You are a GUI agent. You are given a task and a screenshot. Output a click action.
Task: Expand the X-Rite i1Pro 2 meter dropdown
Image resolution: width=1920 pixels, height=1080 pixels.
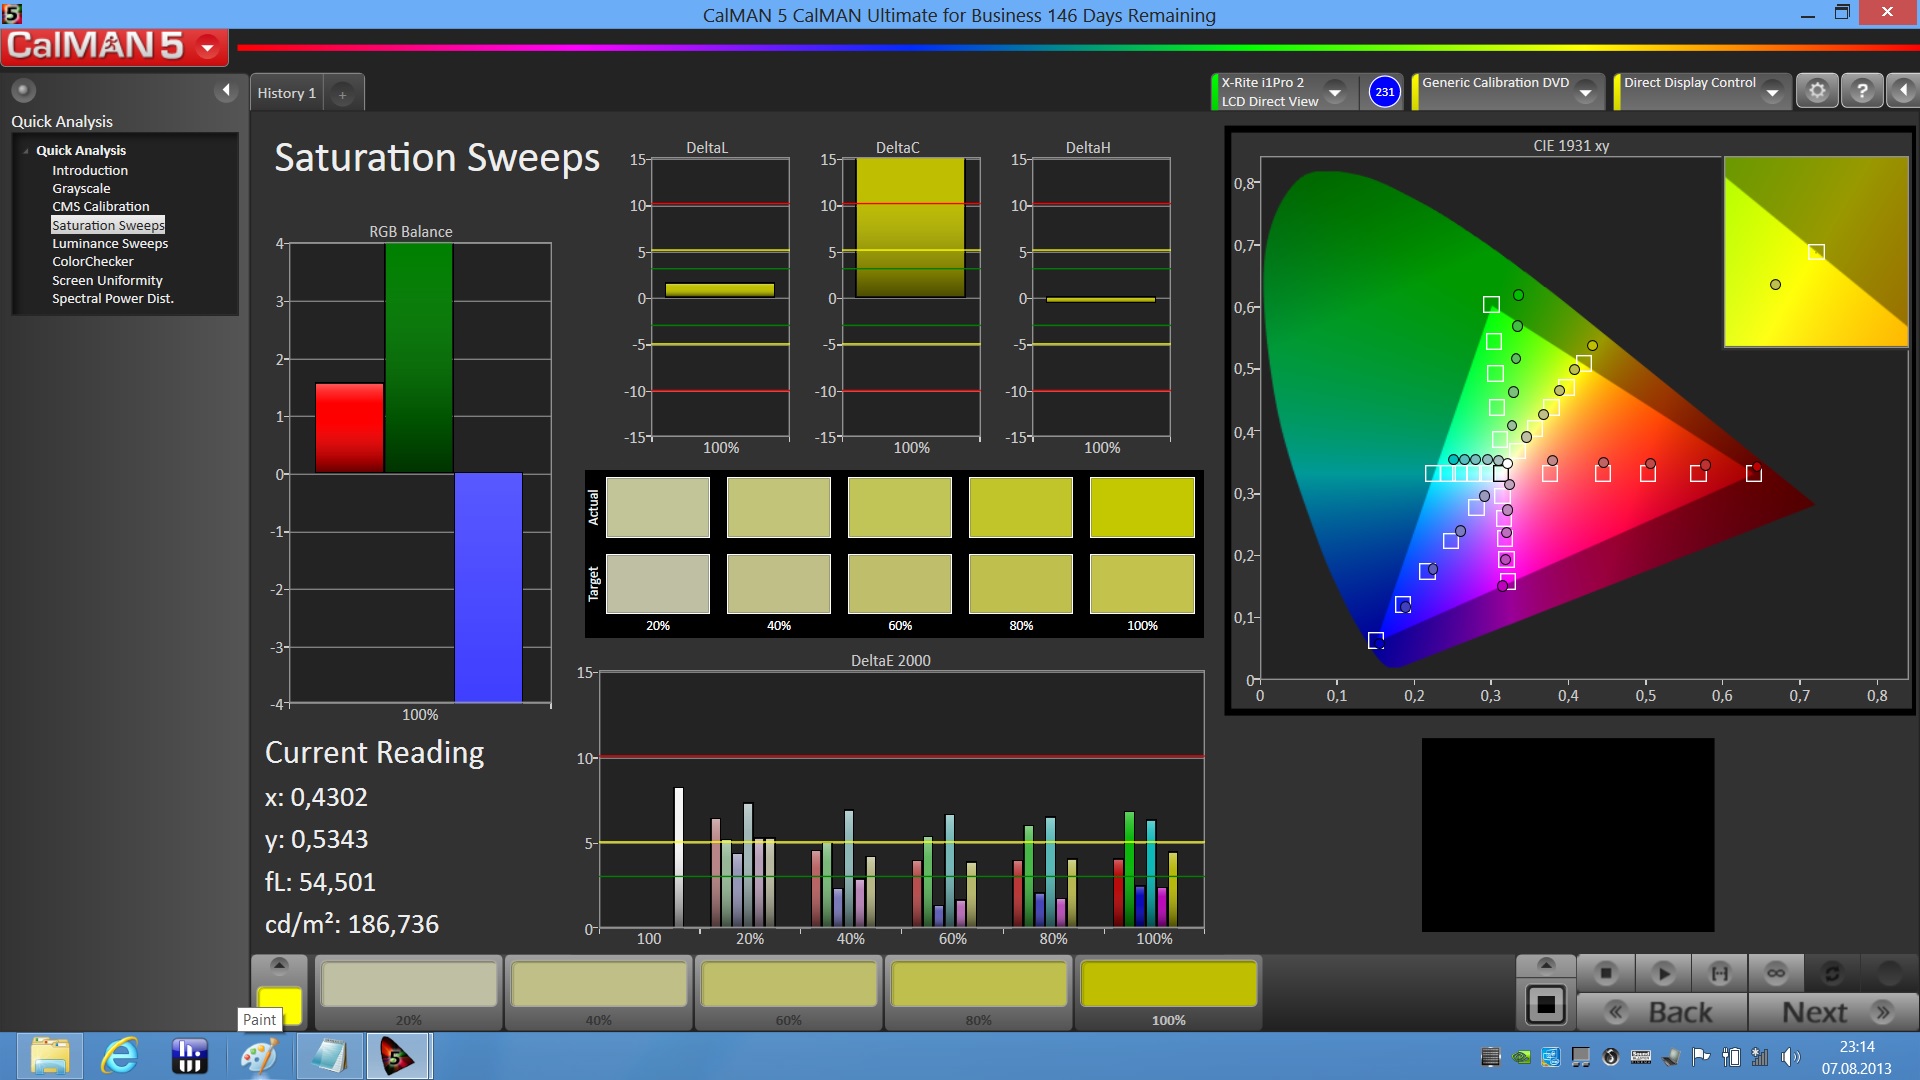(1334, 92)
